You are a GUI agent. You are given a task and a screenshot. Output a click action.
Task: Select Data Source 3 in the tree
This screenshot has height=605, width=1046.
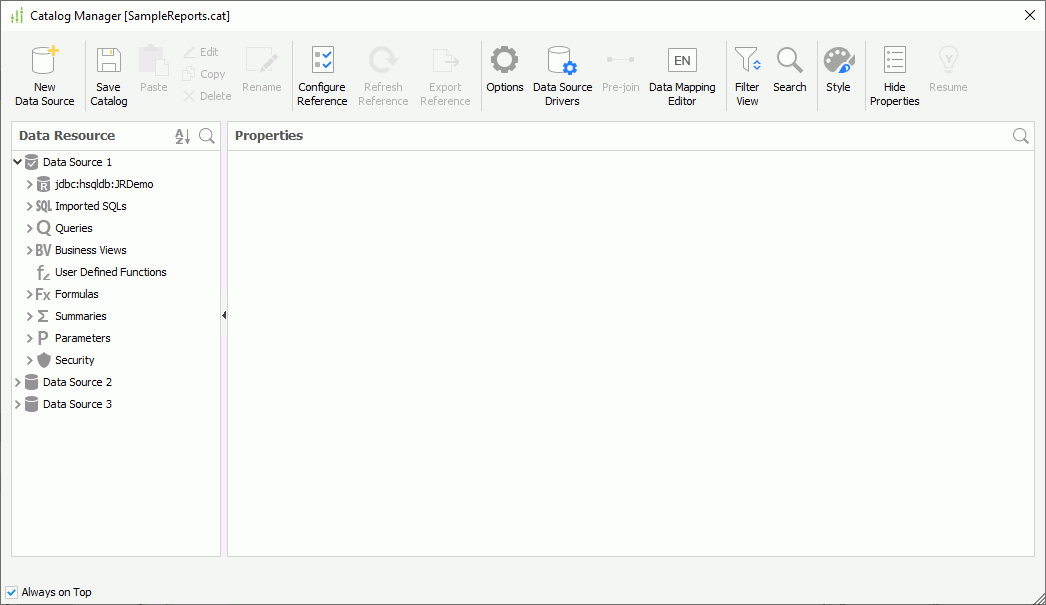(77, 404)
